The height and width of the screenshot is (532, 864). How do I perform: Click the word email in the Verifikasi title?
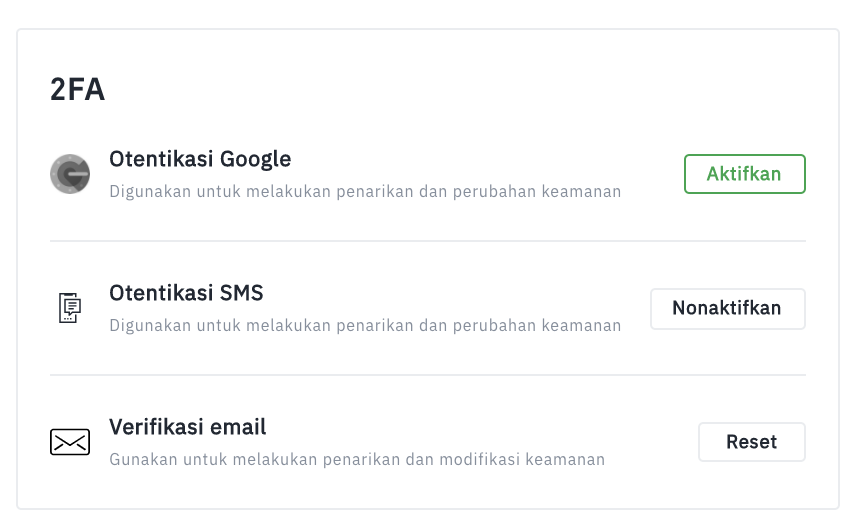237,427
